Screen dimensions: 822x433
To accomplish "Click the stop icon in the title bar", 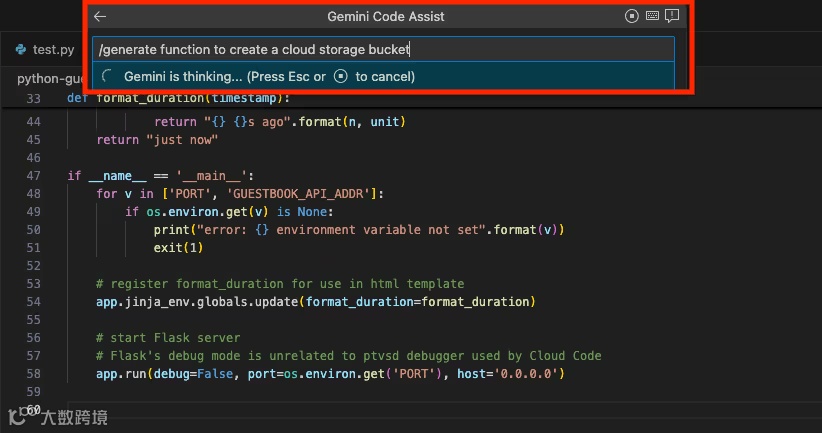I will (631, 16).
